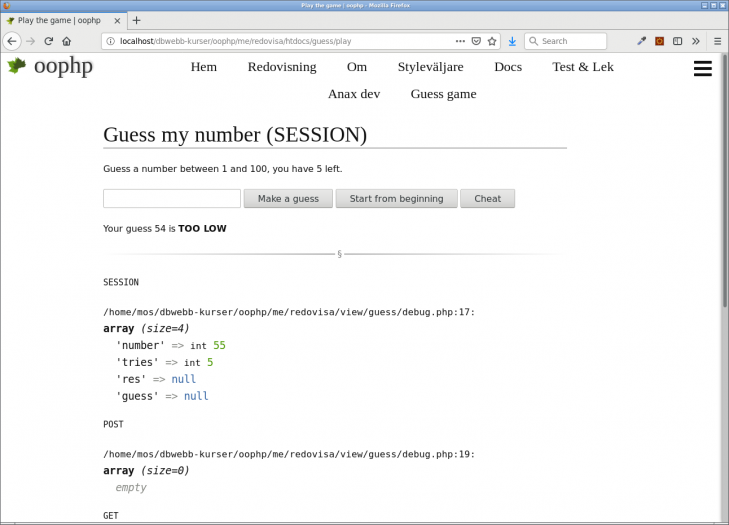The height and width of the screenshot is (525, 729).
Task: Open the Redovisning menu item
Action: [x=282, y=67]
